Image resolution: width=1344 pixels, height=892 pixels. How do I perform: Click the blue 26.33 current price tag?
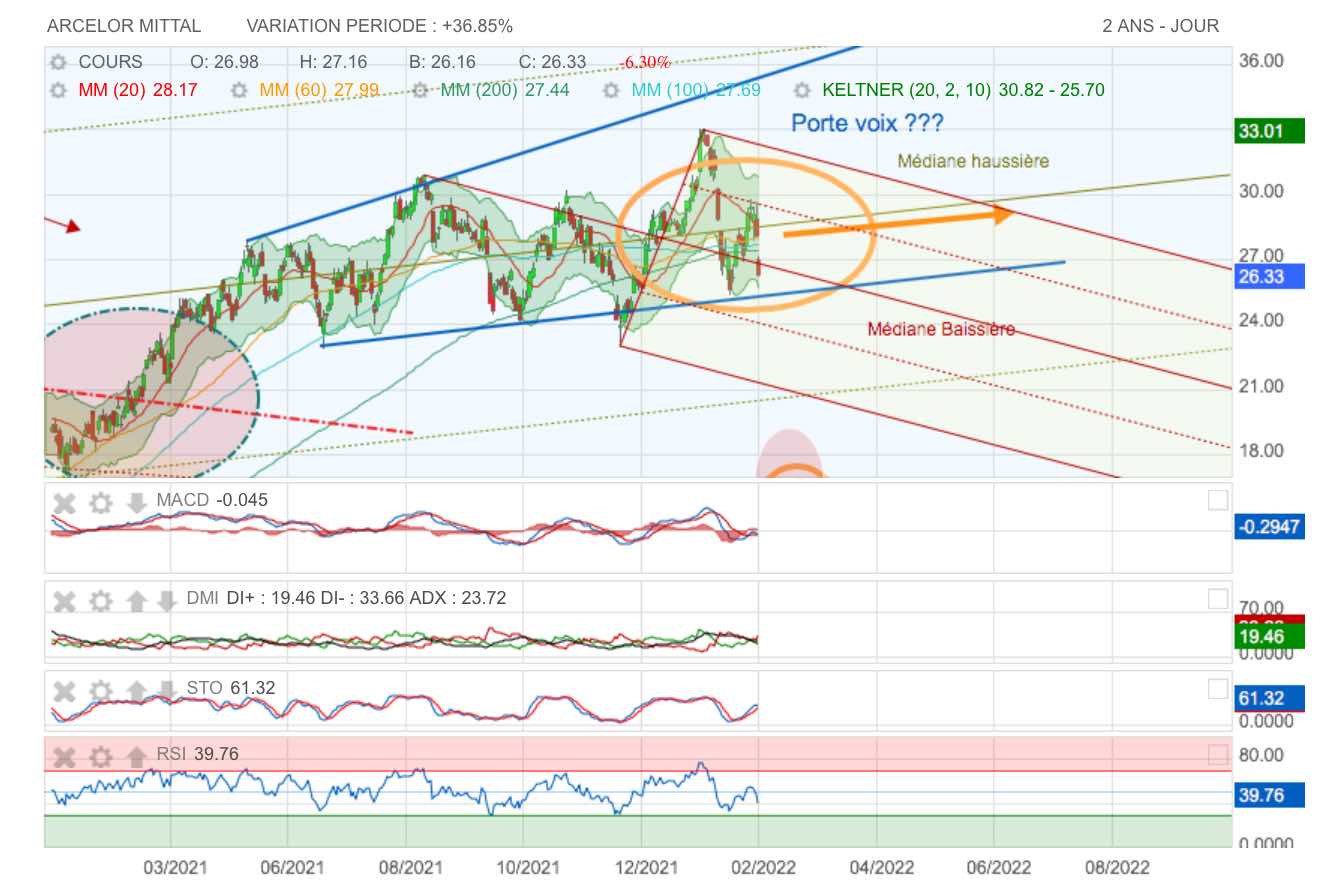tap(1270, 276)
